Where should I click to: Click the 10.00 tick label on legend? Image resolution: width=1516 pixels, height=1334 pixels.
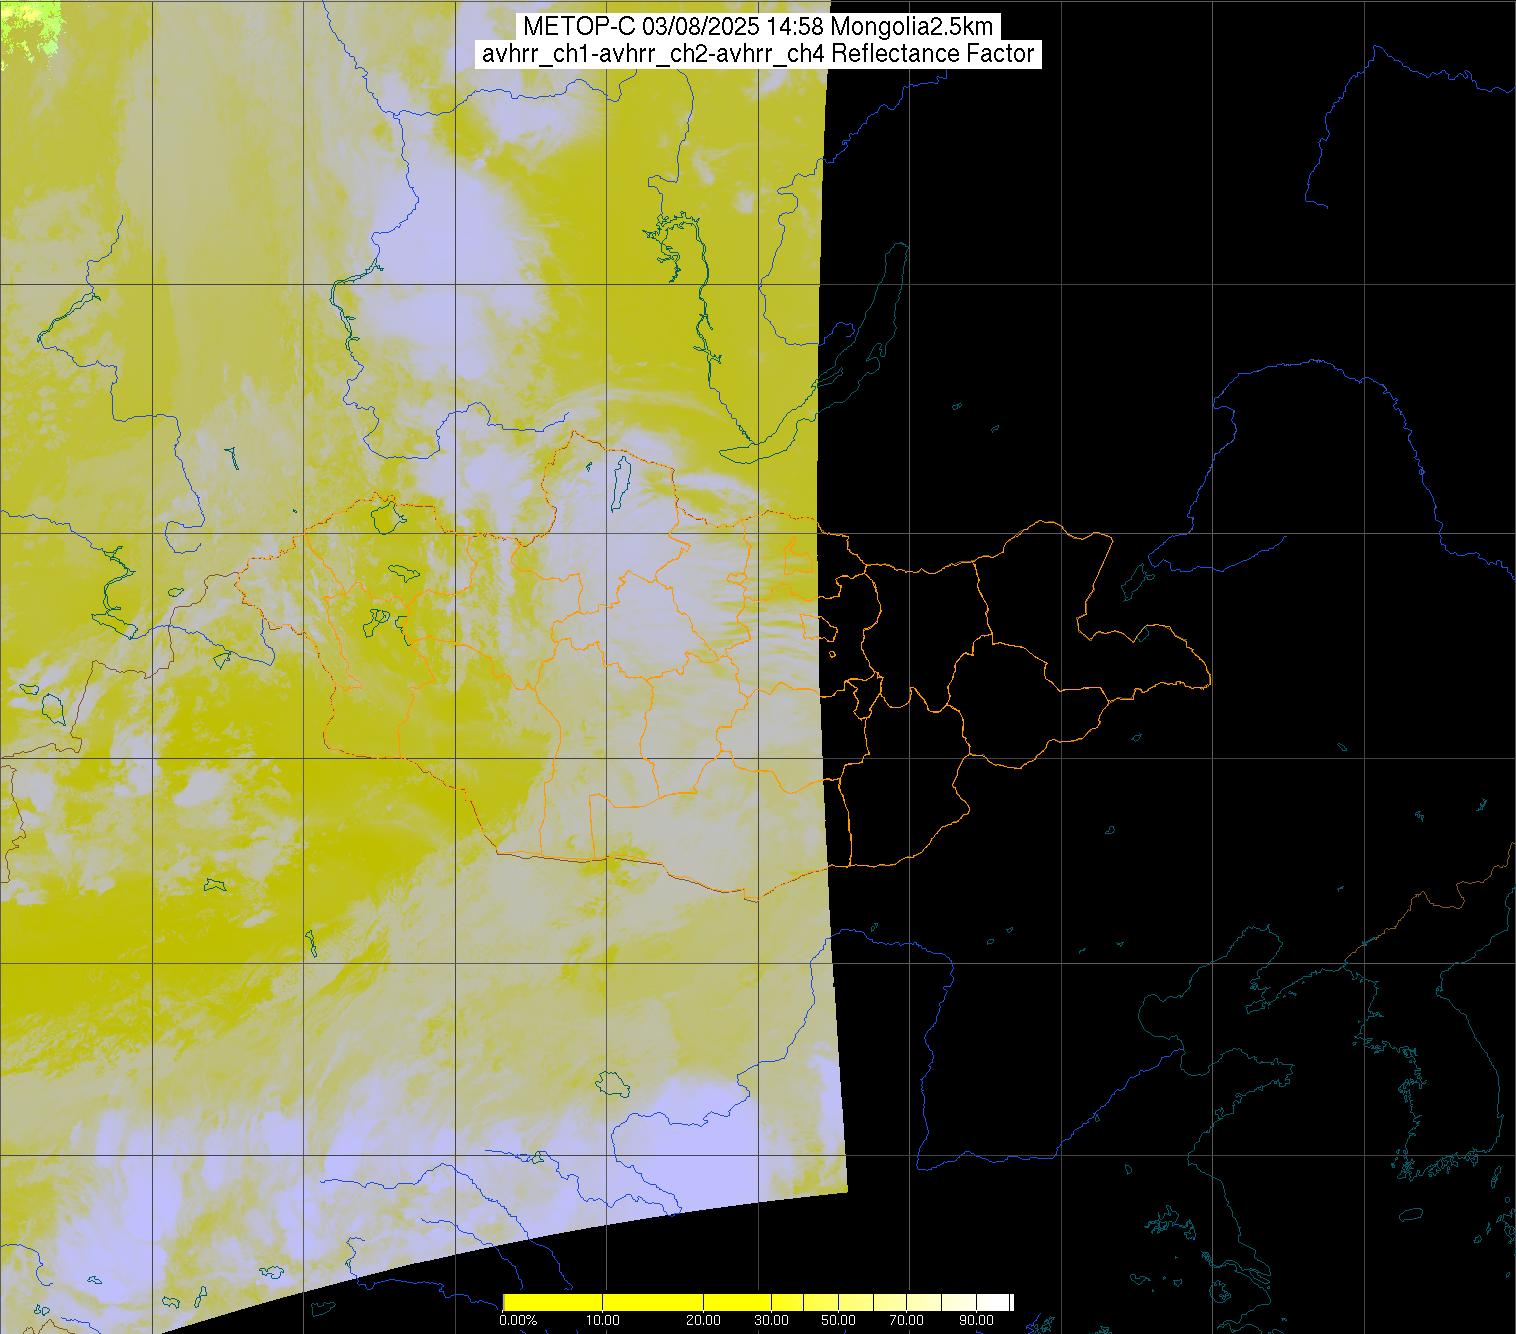click(x=603, y=1321)
